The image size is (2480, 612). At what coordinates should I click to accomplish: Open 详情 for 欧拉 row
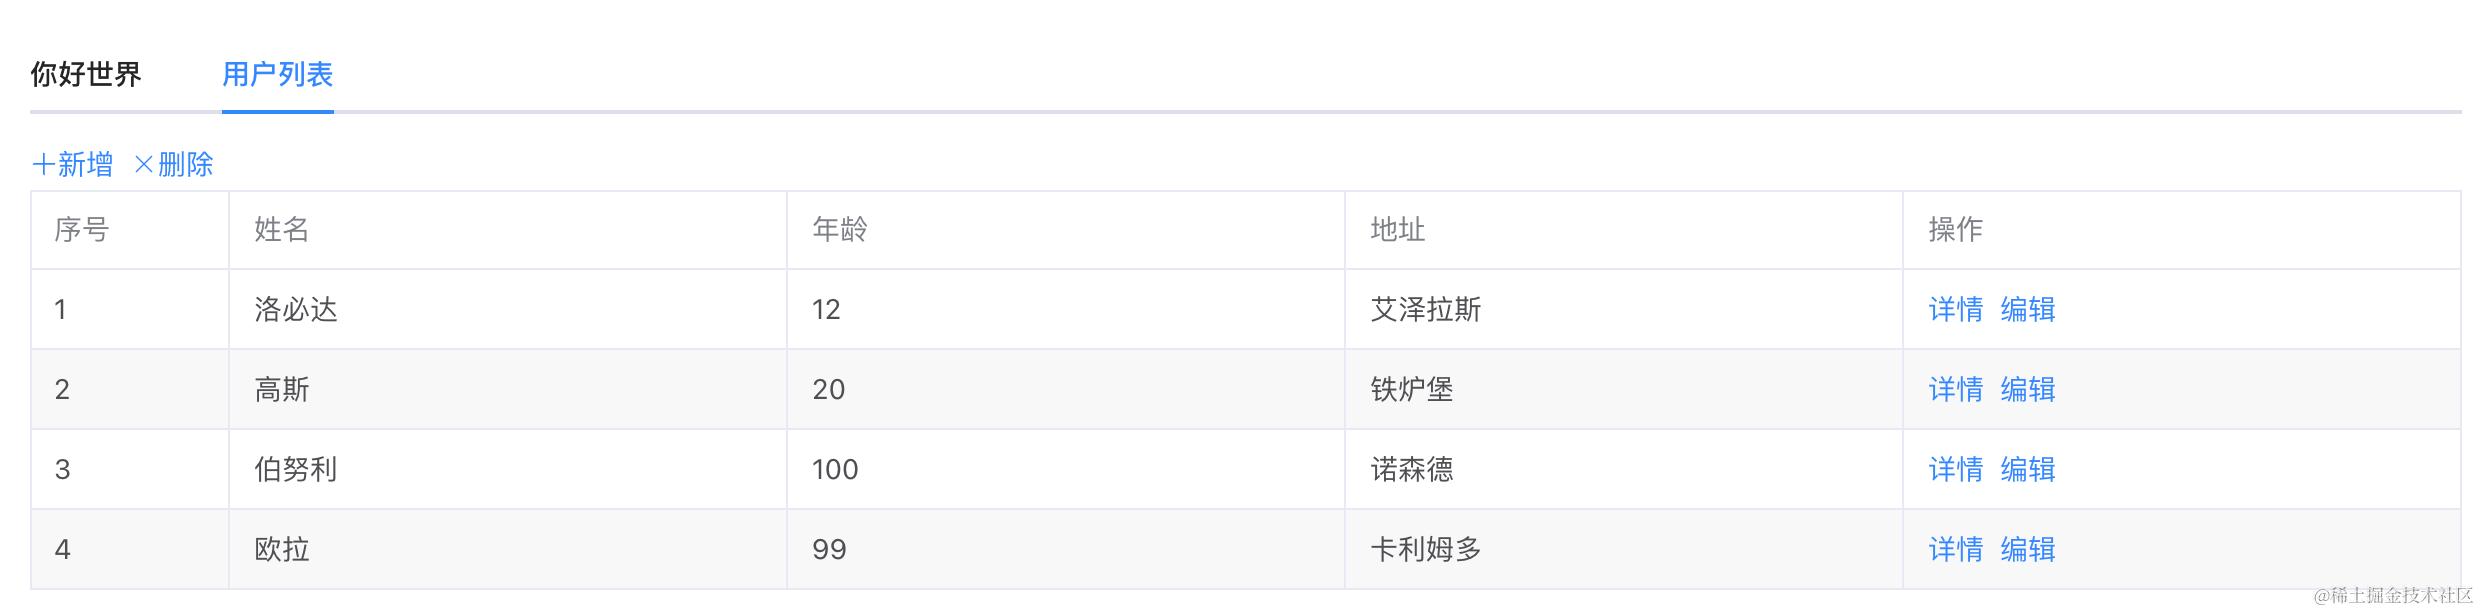(x=1955, y=550)
